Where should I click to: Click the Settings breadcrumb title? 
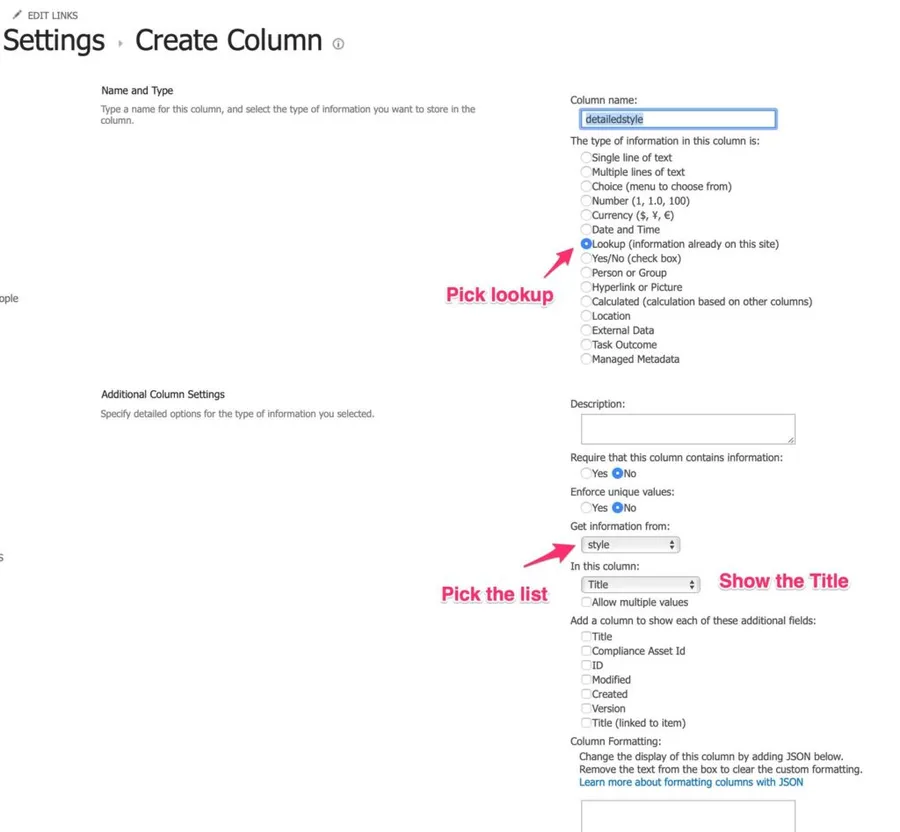pos(54,41)
